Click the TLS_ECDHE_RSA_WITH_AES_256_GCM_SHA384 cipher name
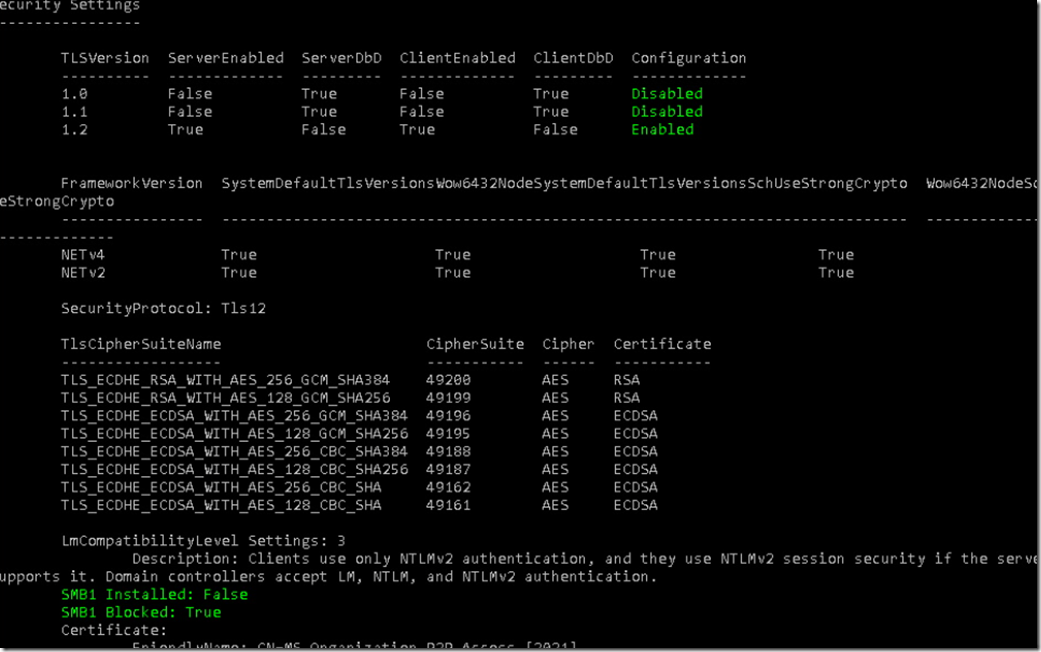1041x652 pixels. [225, 380]
